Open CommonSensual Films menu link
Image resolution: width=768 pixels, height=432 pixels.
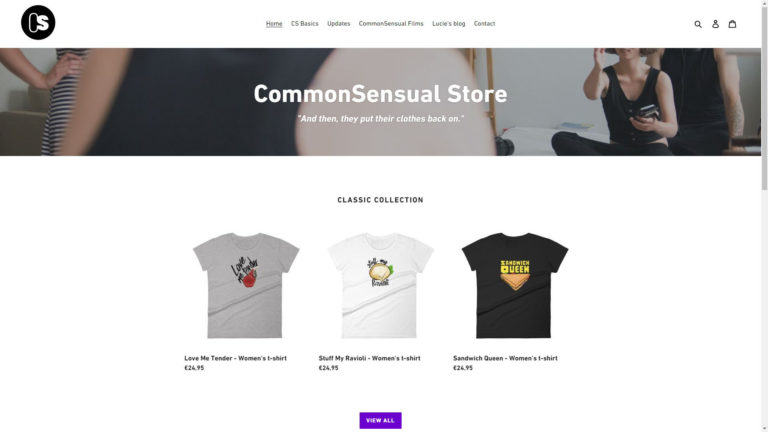tap(391, 24)
